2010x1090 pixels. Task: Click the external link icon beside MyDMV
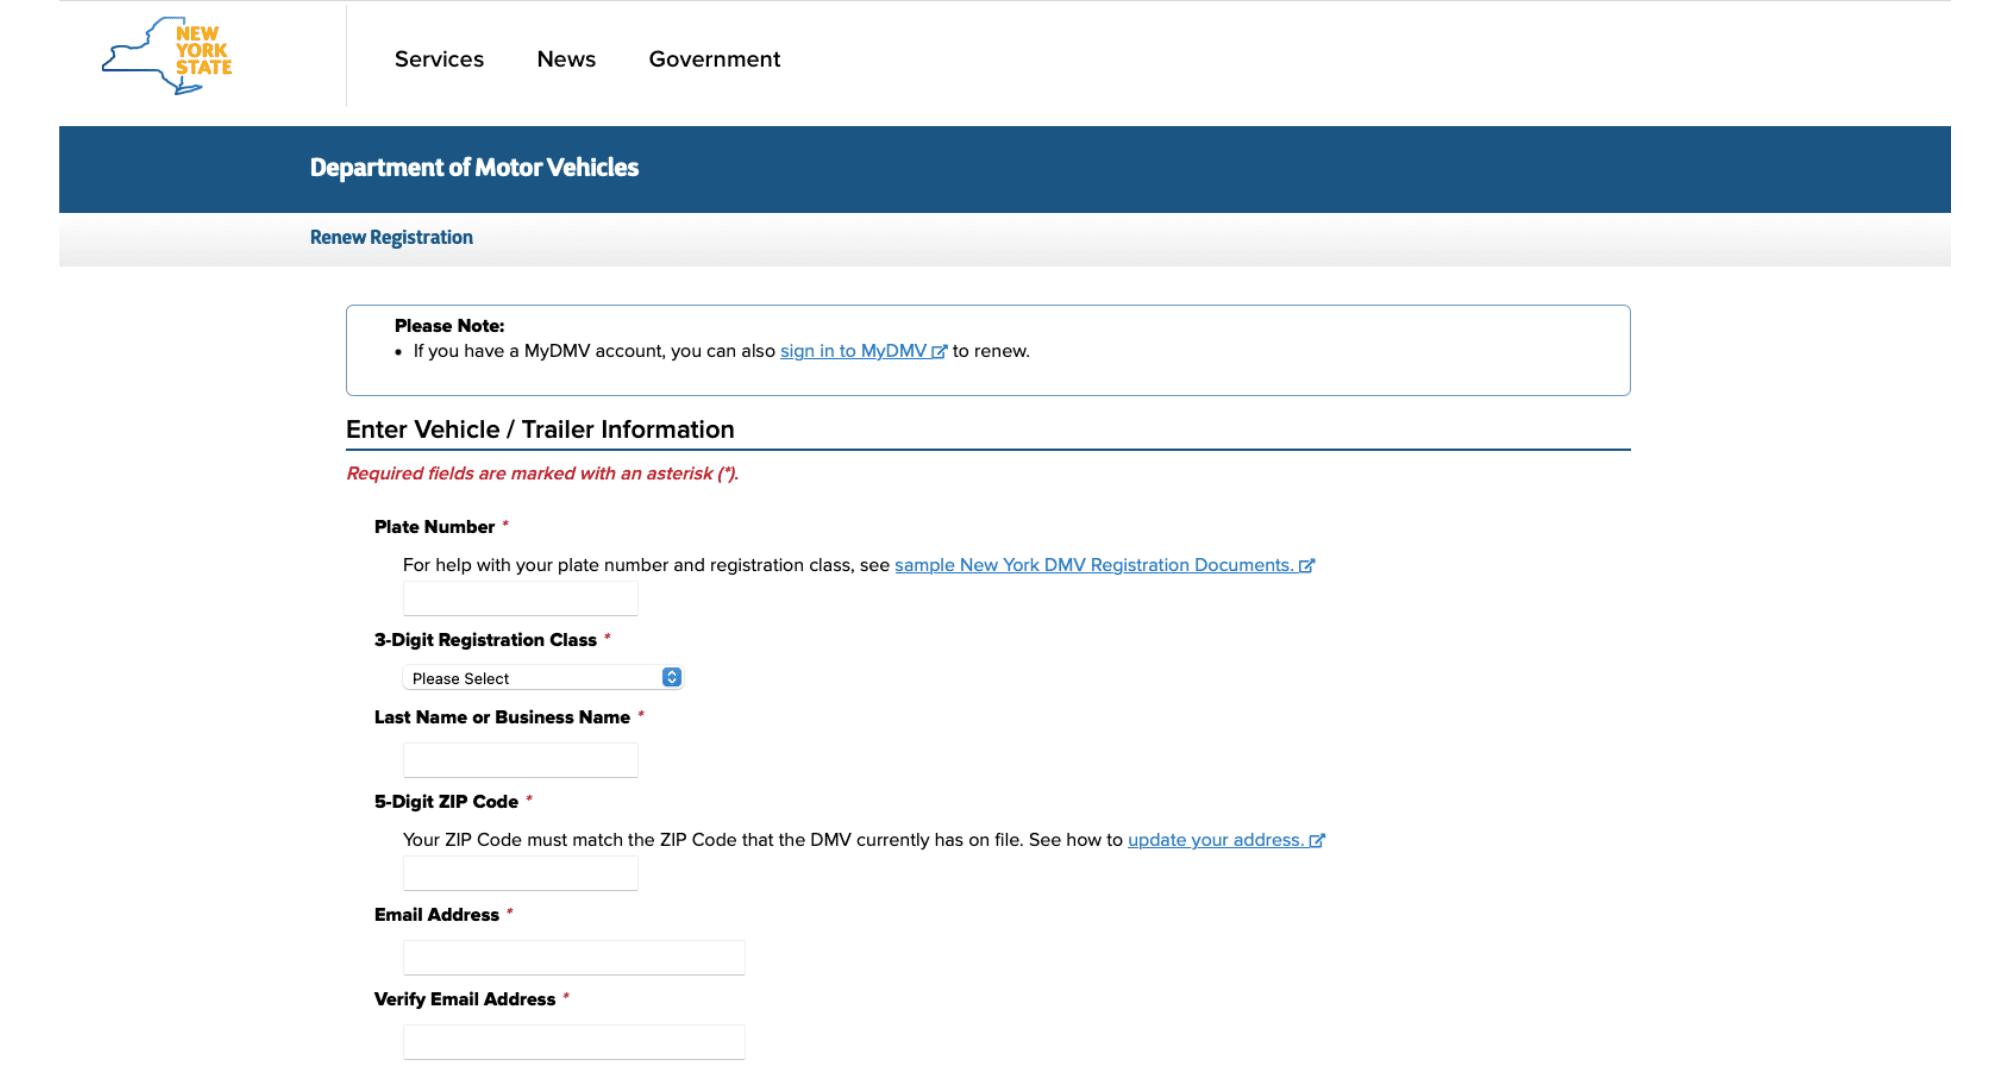click(x=939, y=352)
